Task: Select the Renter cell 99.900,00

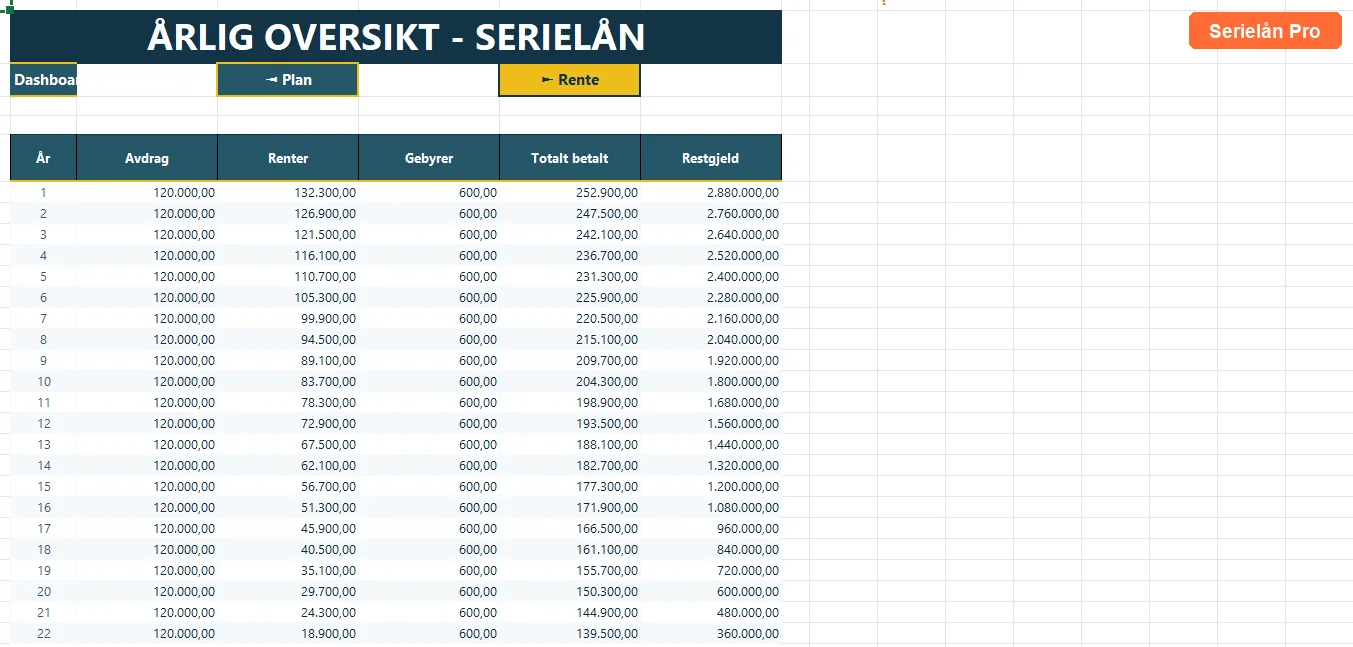Action: coord(288,318)
